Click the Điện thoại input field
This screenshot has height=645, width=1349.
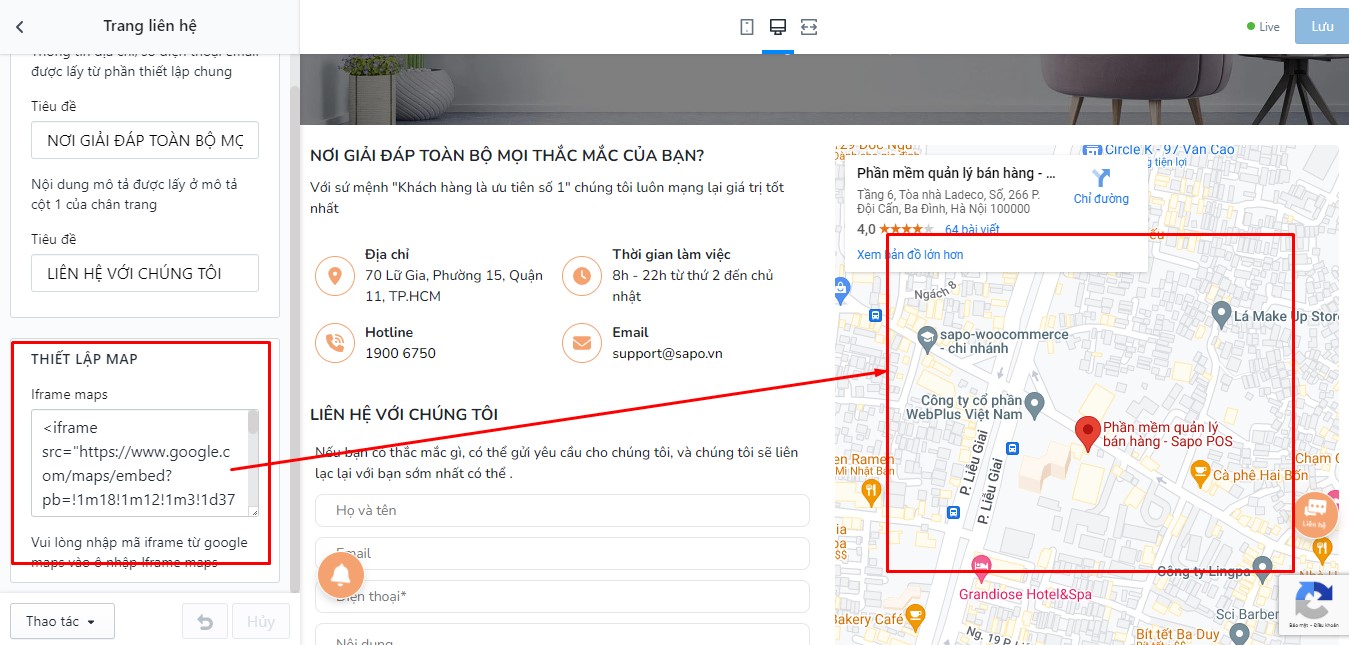[x=562, y=596]
